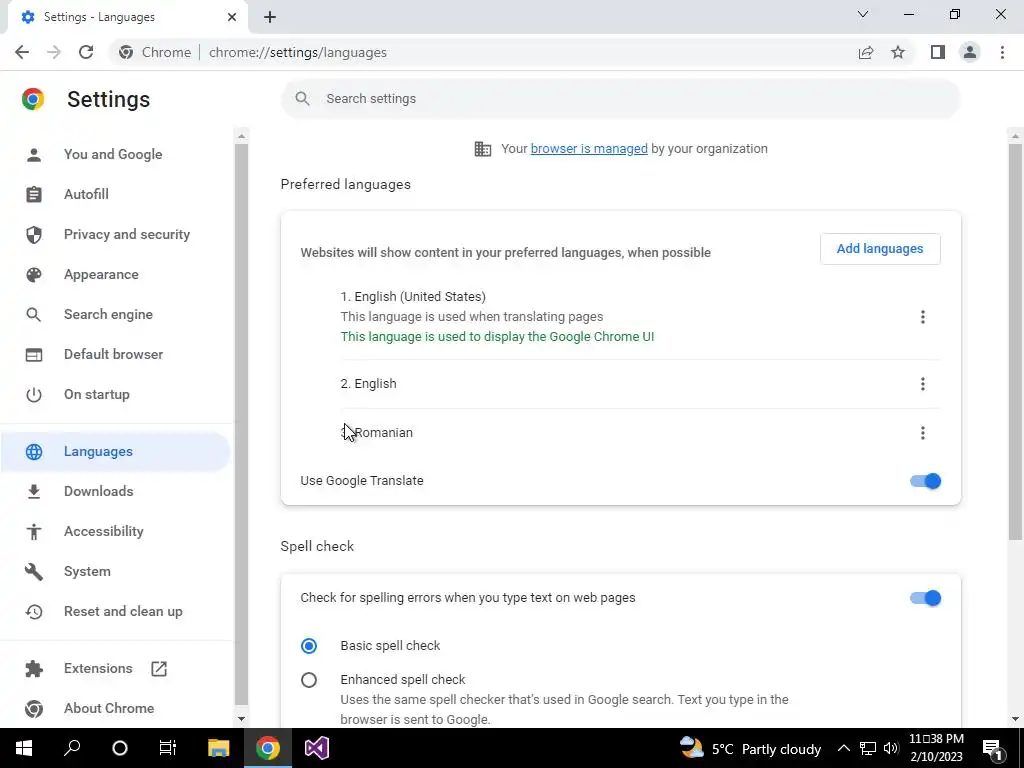Select Basic spell check radio button
1024x768 pixels.
click(309, 646)
